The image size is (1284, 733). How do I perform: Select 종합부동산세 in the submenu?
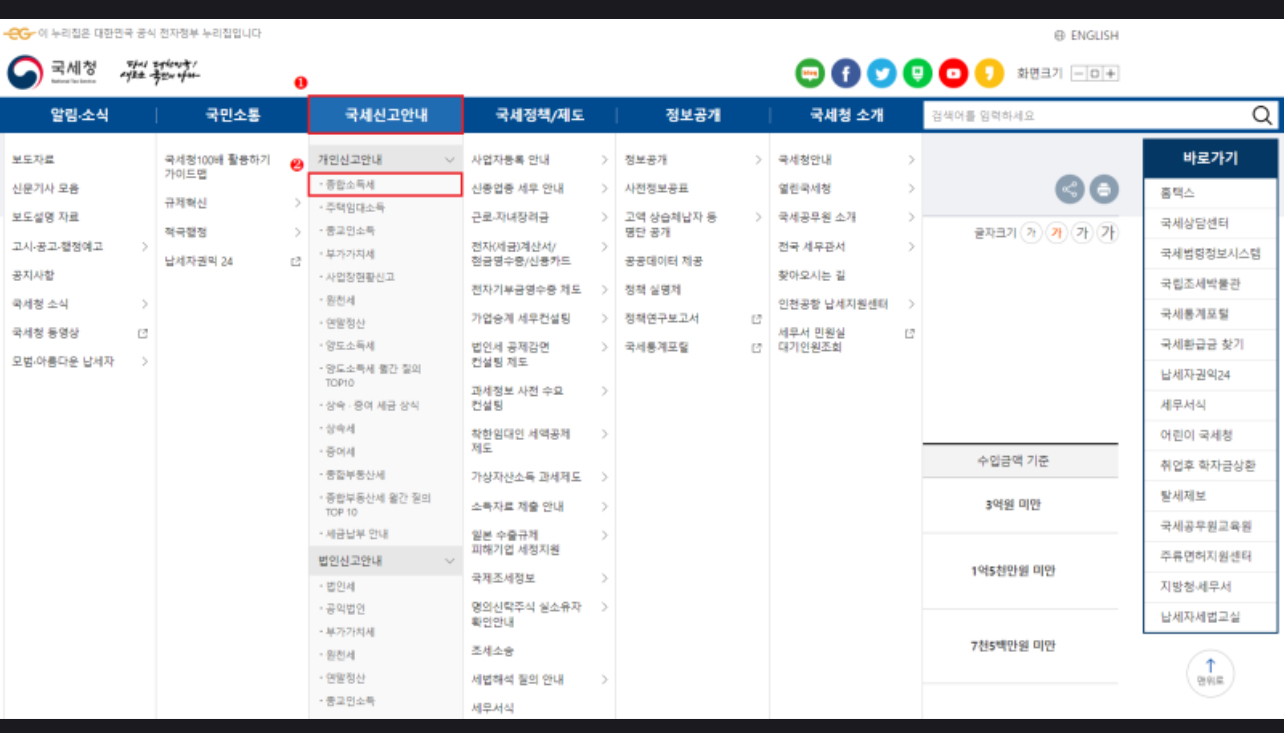pyautogui.click(x=354, y=474)
